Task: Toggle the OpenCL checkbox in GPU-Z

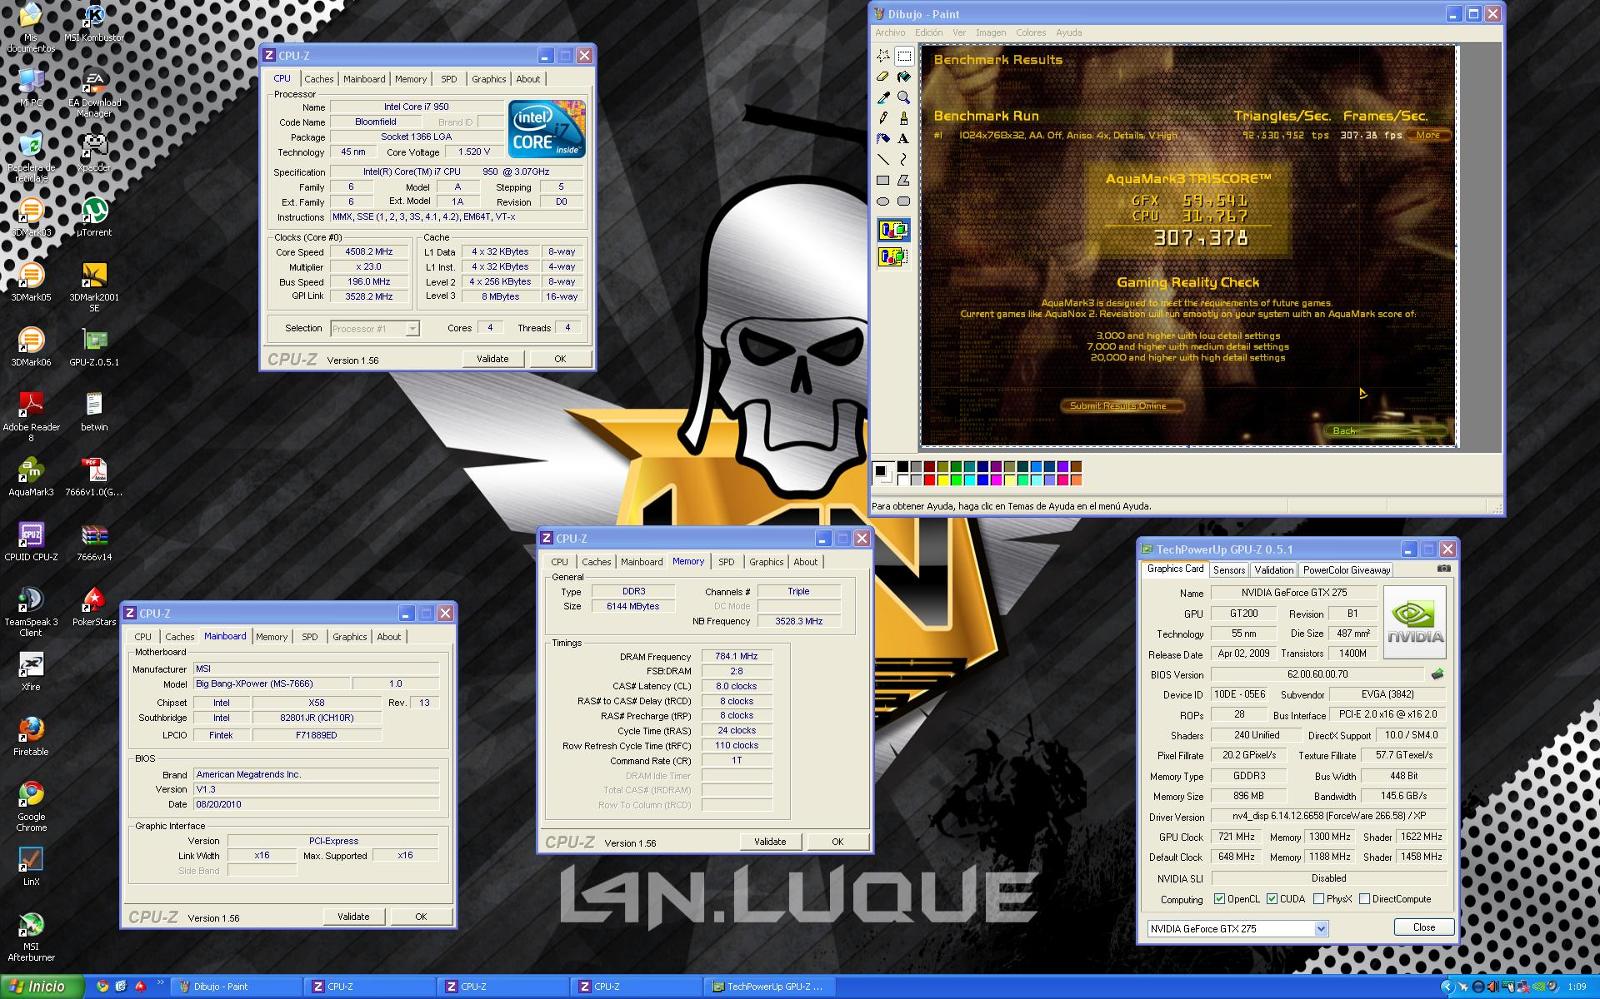Action: (1219, 899)
